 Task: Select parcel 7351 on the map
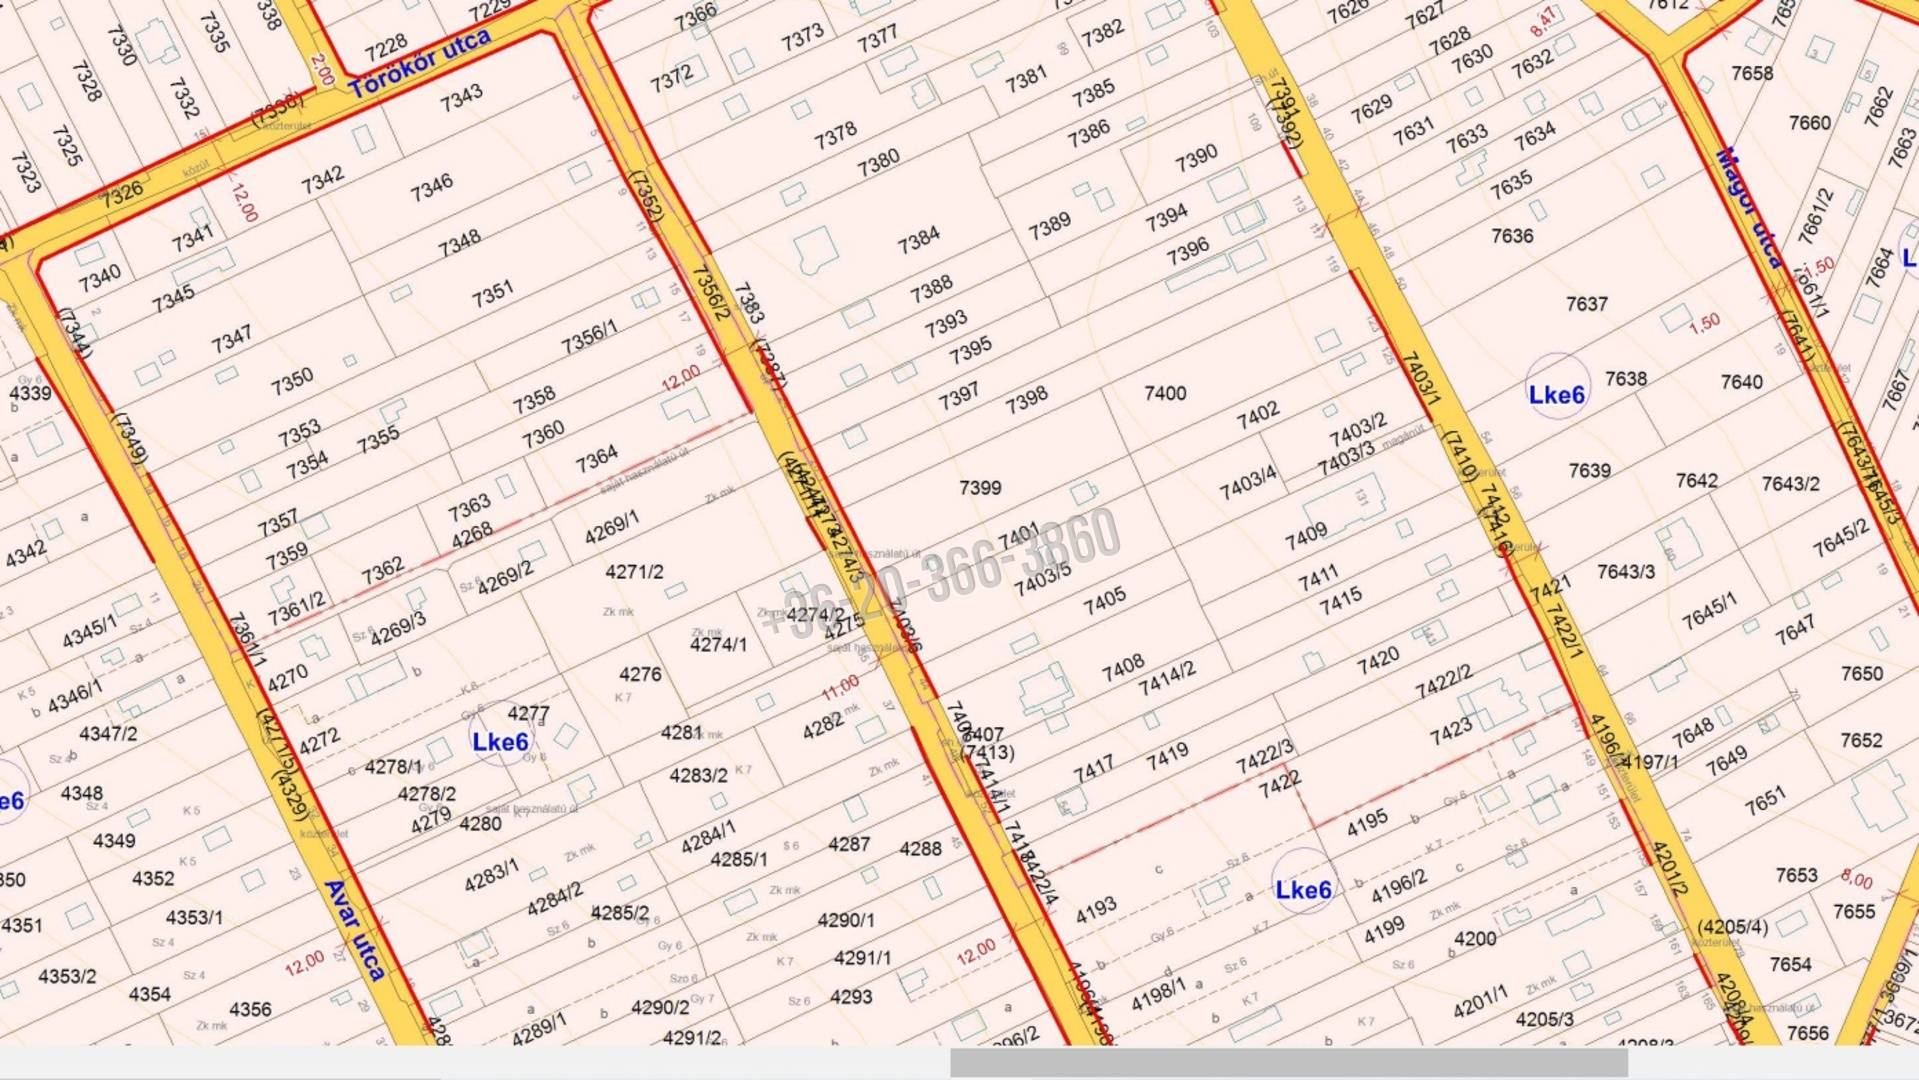tap(492, 294)
